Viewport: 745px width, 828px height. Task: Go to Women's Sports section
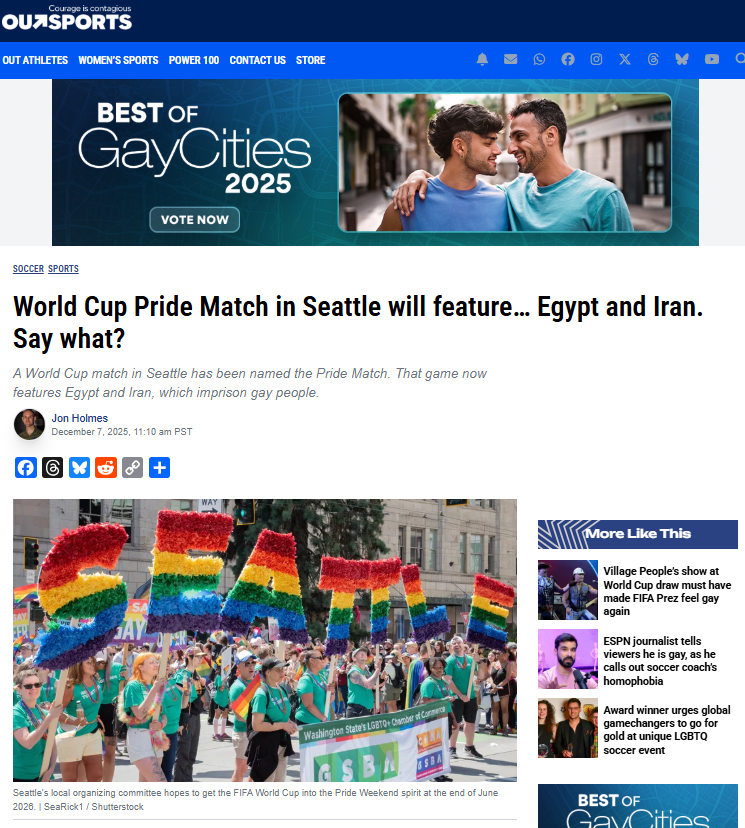click(118, 60)
